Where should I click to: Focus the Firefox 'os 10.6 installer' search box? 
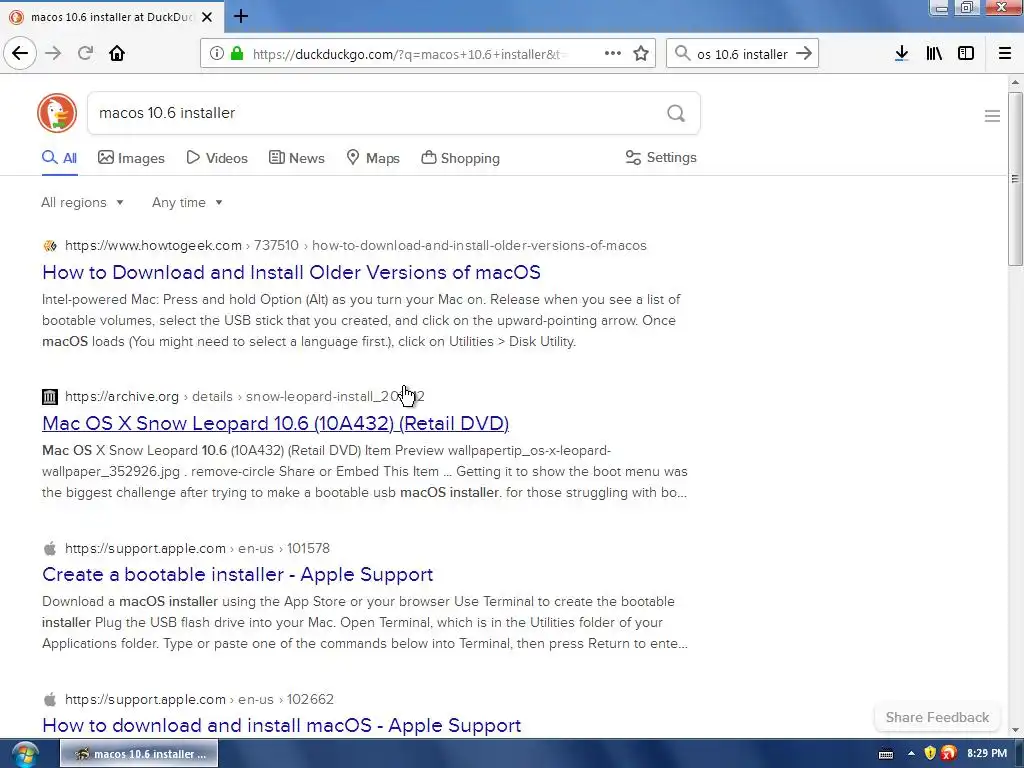click(x=742, y=54)
